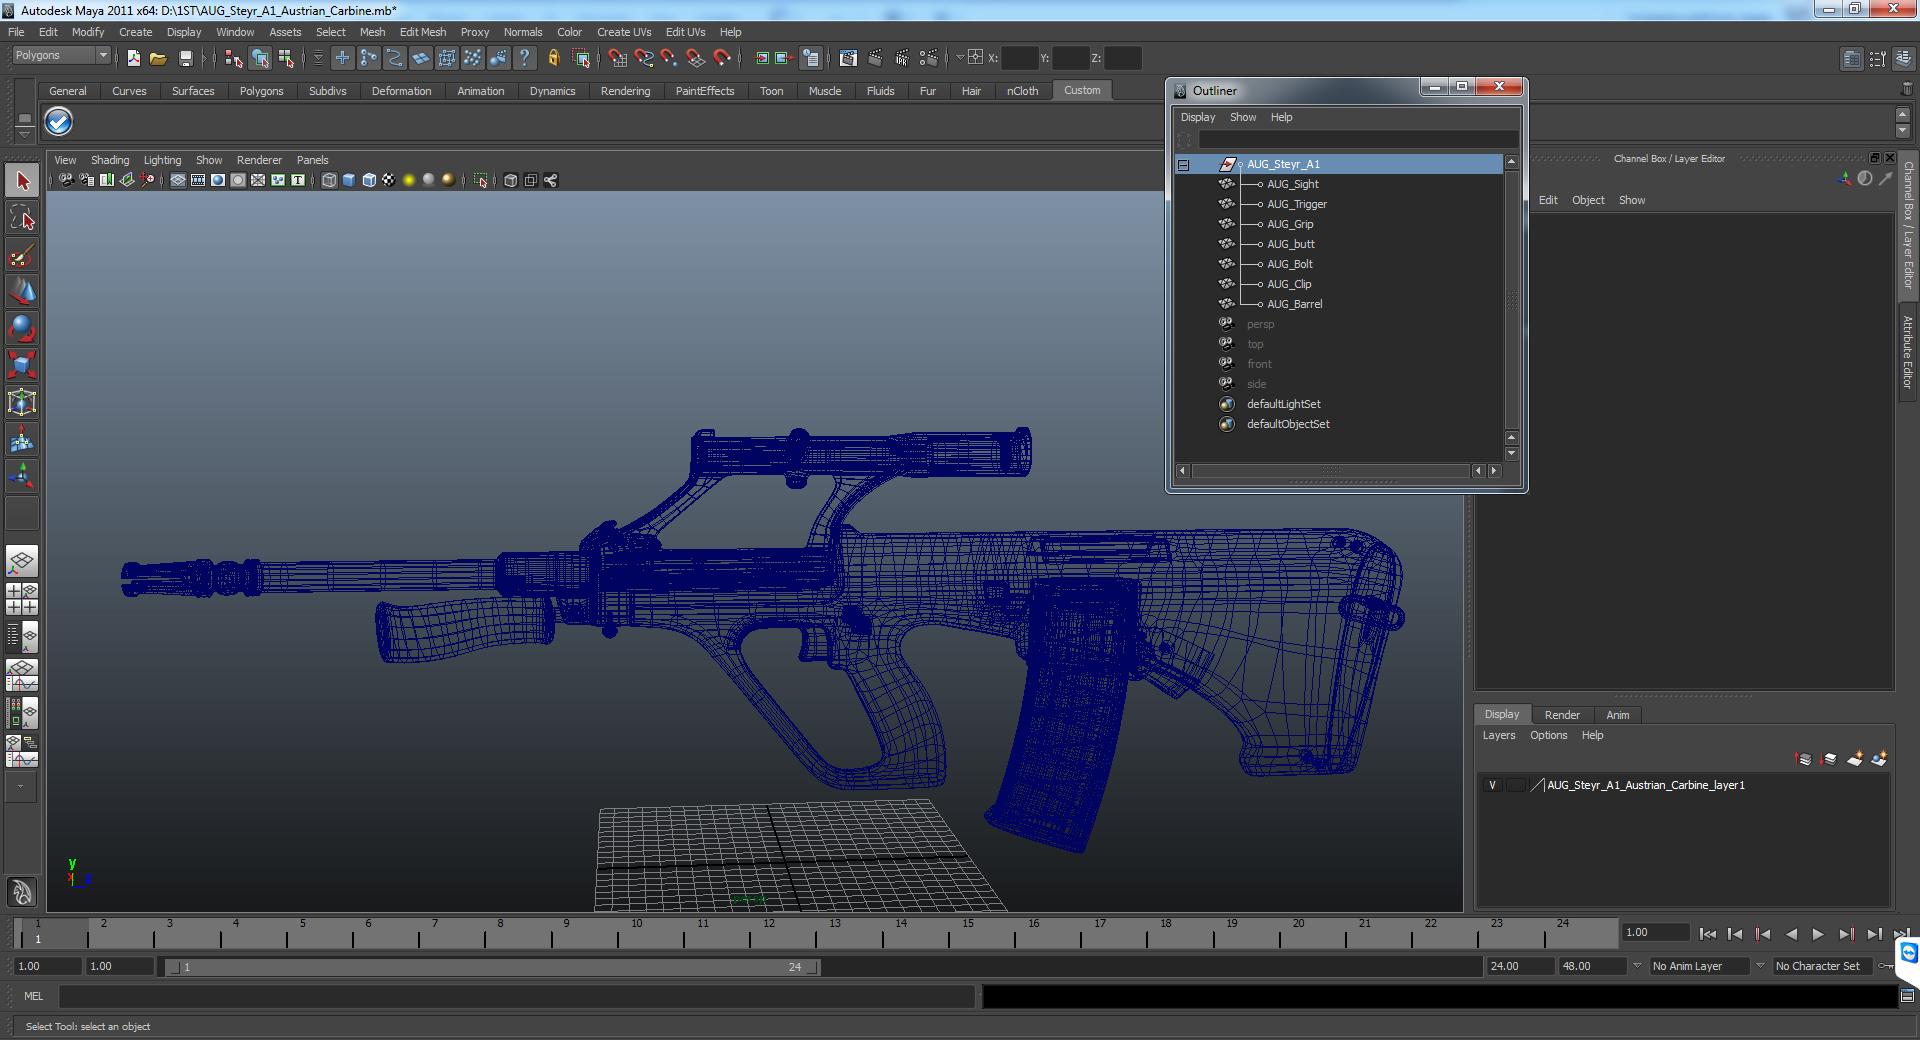Select the arrow Select tool in toolbox
The image size is (1920, 1040).
click(22, 181)
